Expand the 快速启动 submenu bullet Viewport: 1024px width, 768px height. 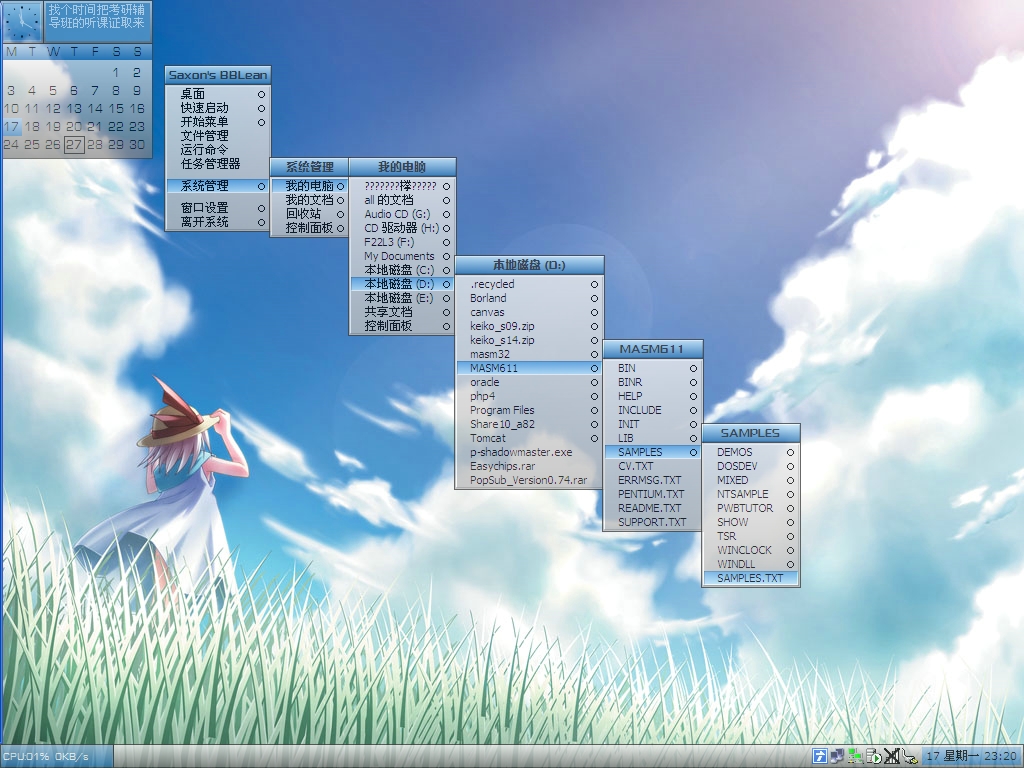coord(261,108)
